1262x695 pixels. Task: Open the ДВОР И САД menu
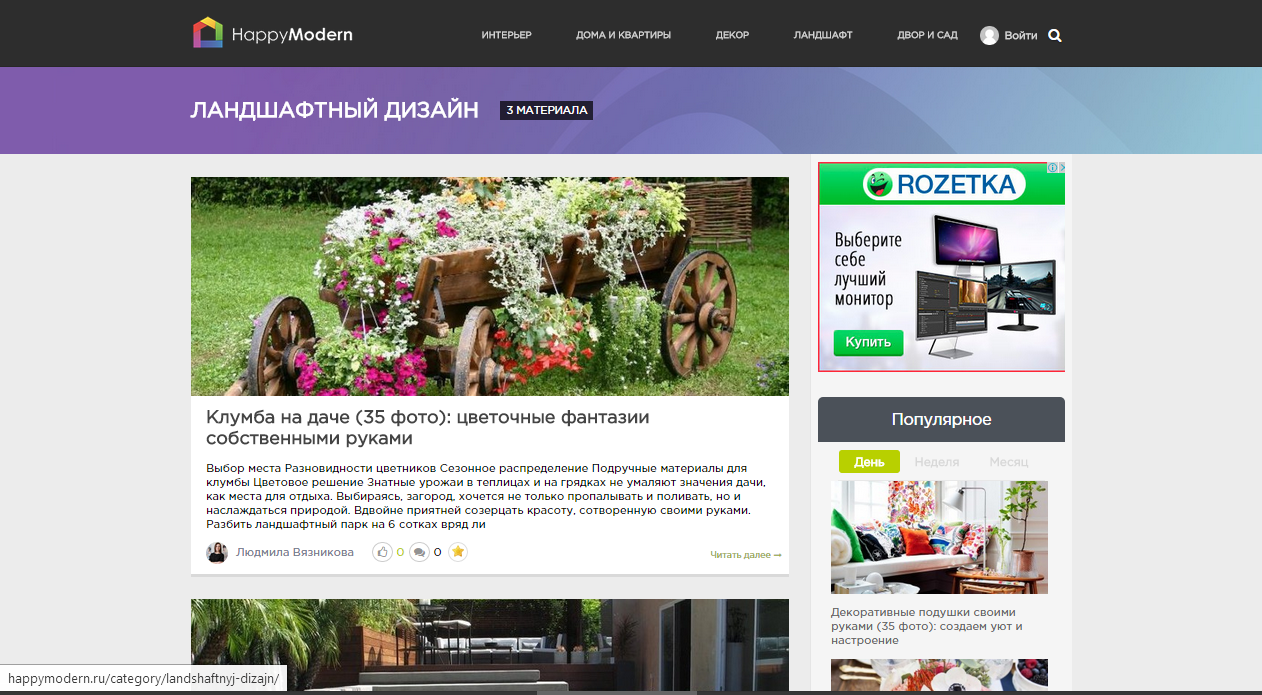927,35
